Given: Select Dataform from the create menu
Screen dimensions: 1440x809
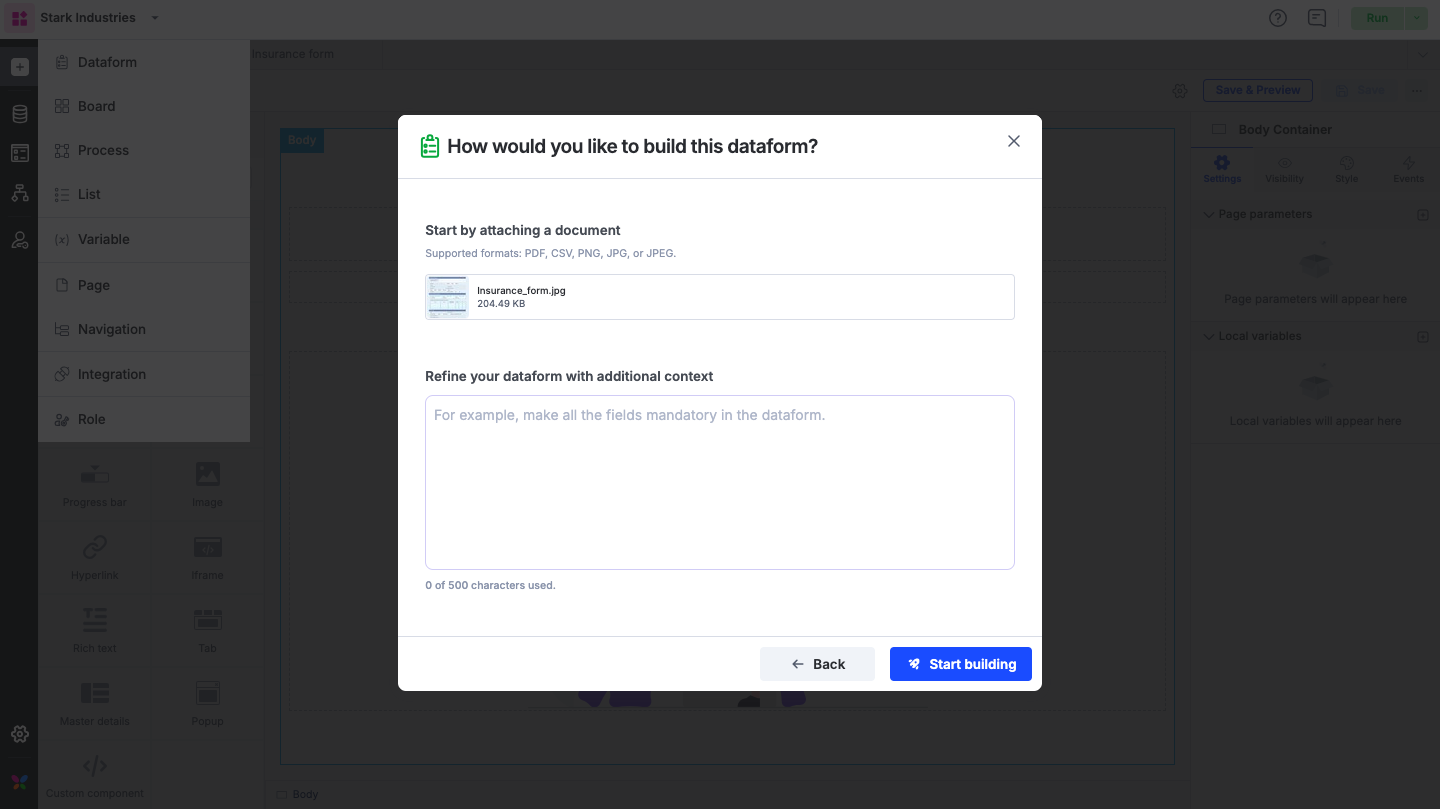Looking at the screenshot, I should [x=107, y=62].
